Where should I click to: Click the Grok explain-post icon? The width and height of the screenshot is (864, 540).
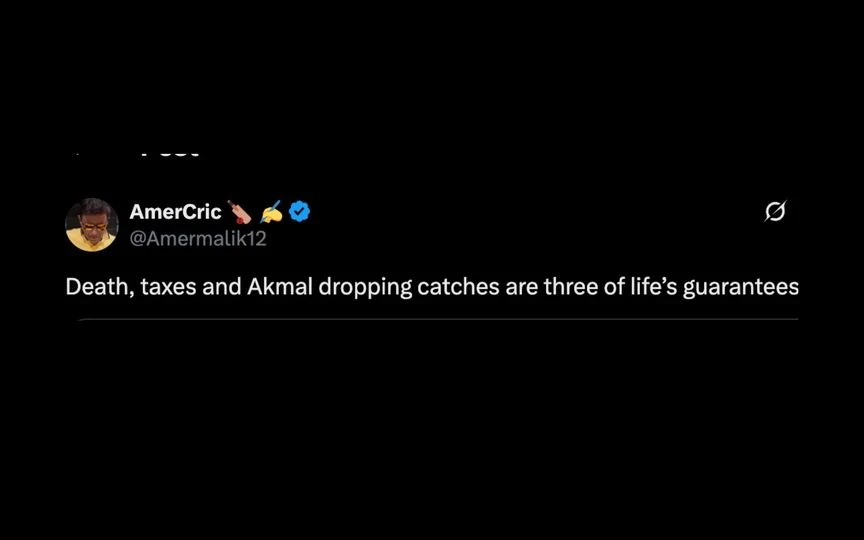pyautogui.click(x=775, y=211)
